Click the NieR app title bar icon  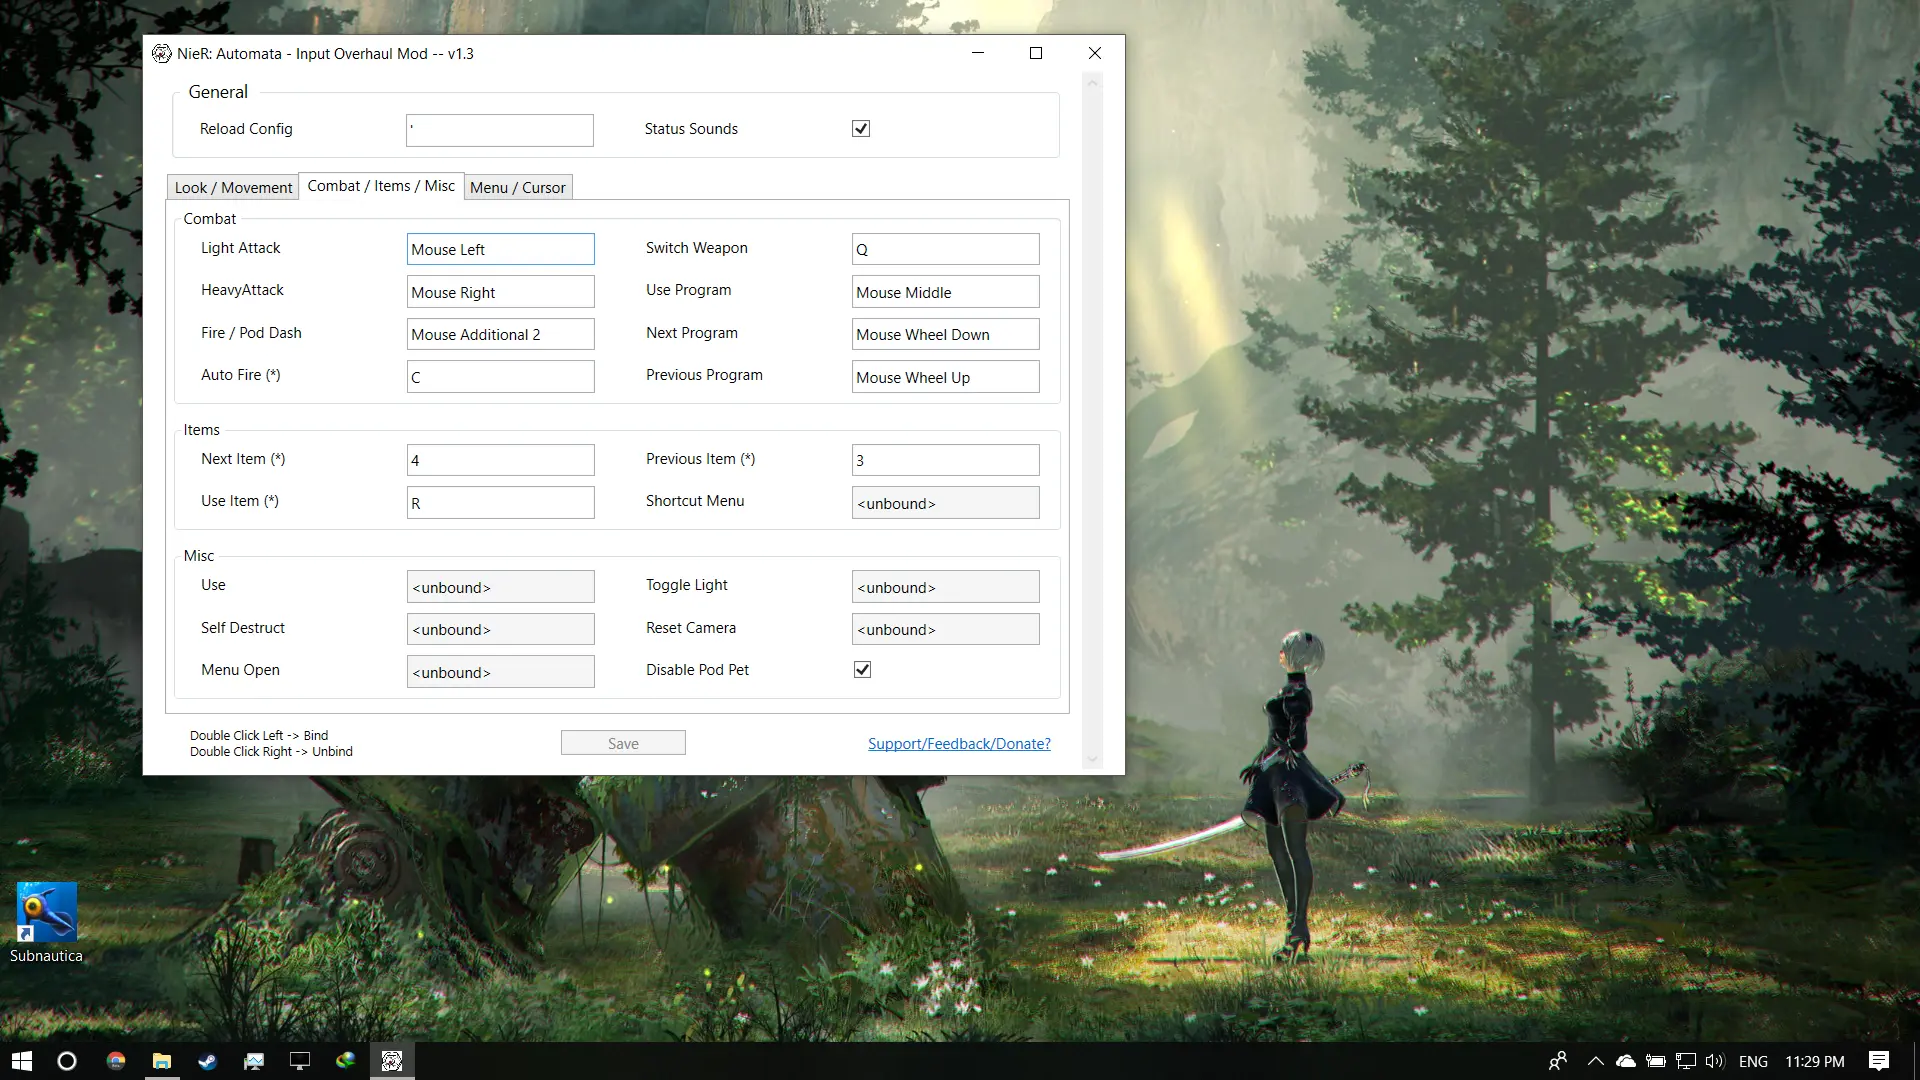(x=161, y=54)
